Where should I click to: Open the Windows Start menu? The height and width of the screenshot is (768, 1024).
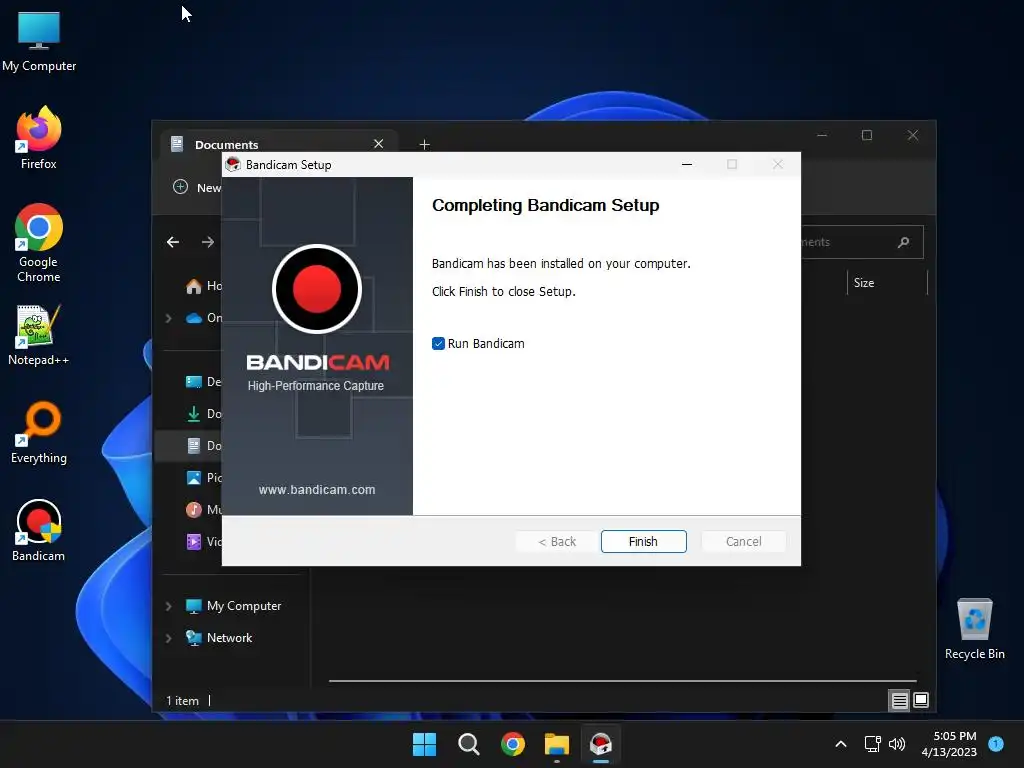point(424,744)
